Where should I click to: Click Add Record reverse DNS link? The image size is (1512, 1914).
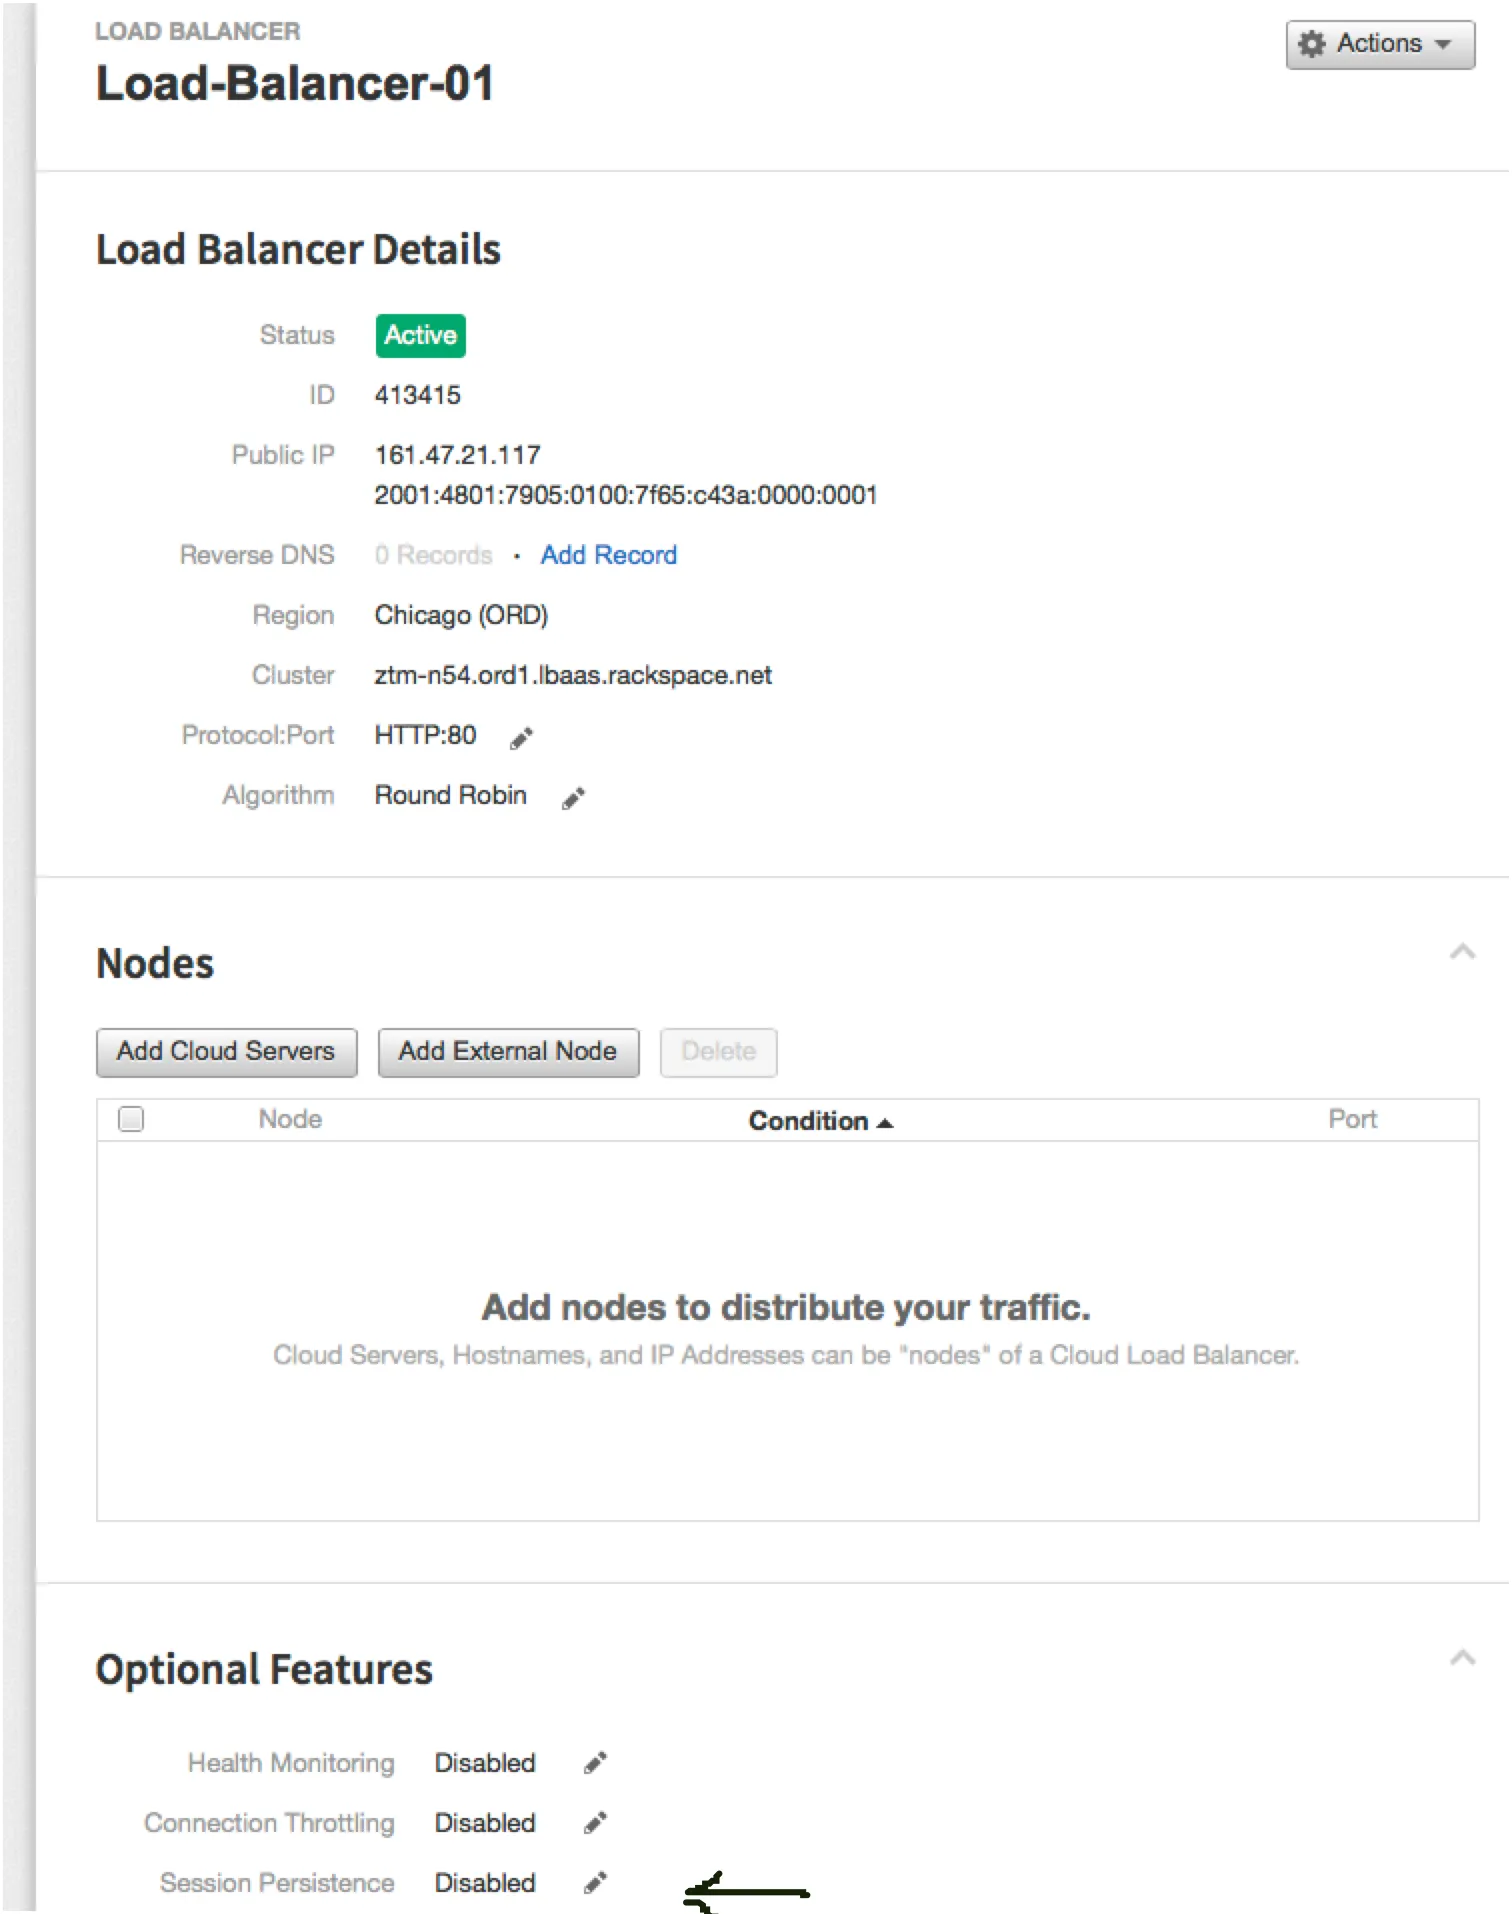pyautogui.click(x=608, y=555)
